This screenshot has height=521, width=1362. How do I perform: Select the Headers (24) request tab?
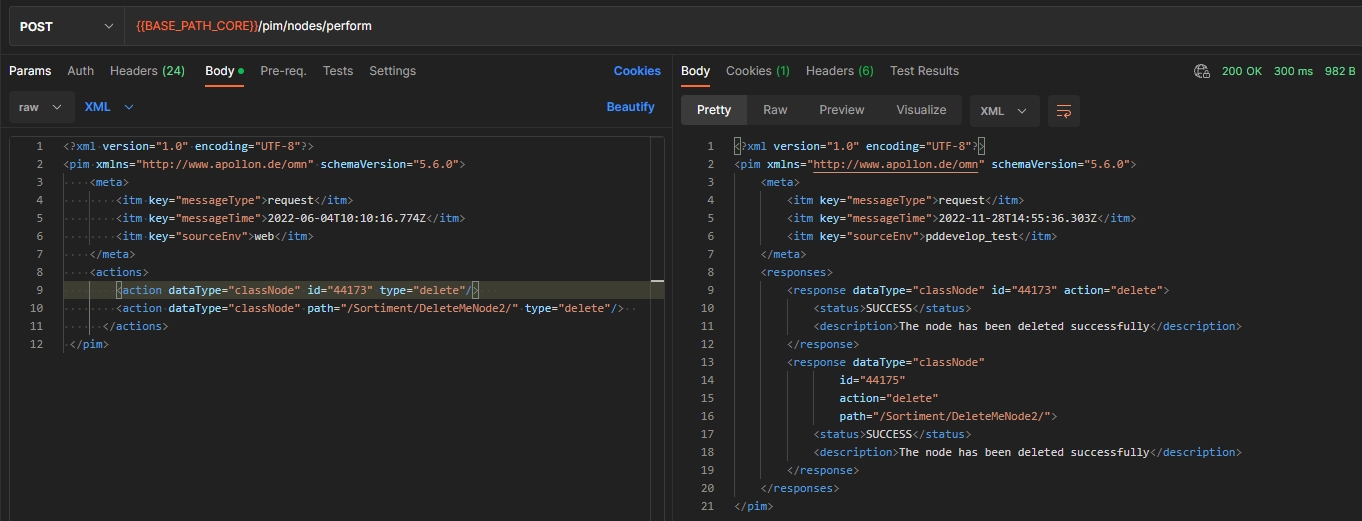click(x=147, y=71)
